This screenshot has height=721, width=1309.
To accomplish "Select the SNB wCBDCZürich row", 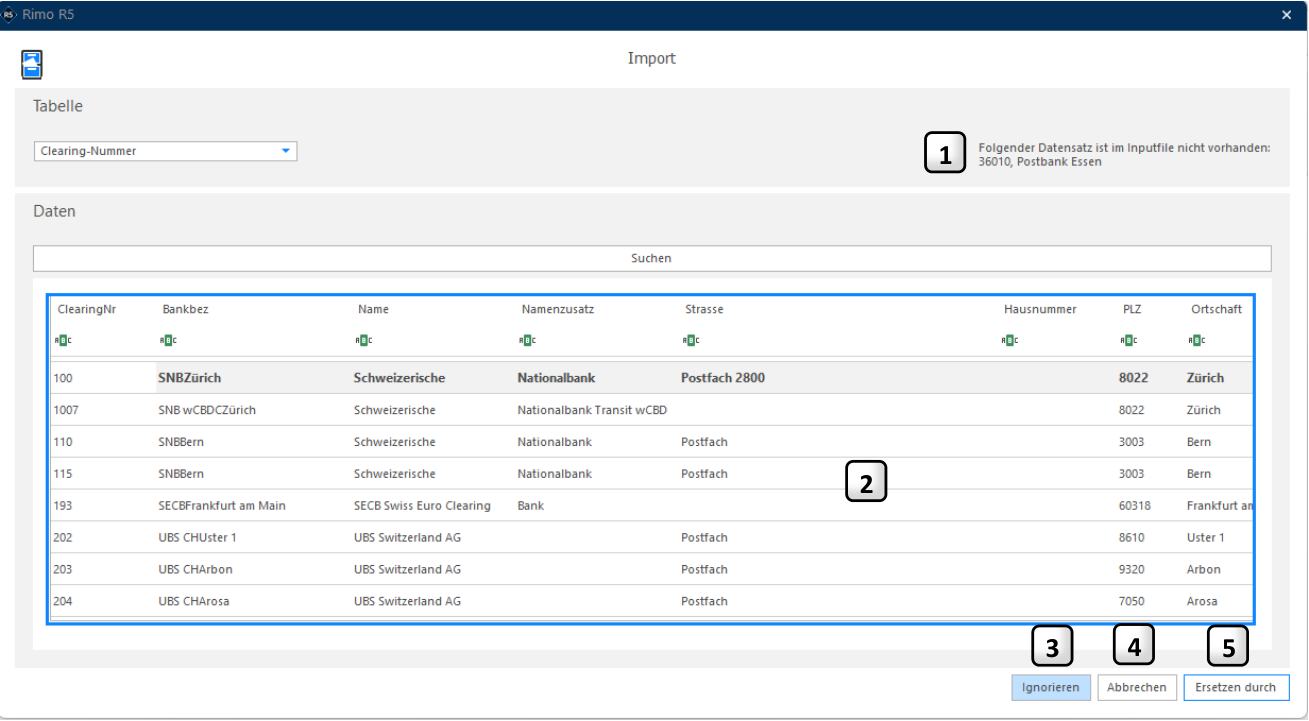I will tap(651, 410).
